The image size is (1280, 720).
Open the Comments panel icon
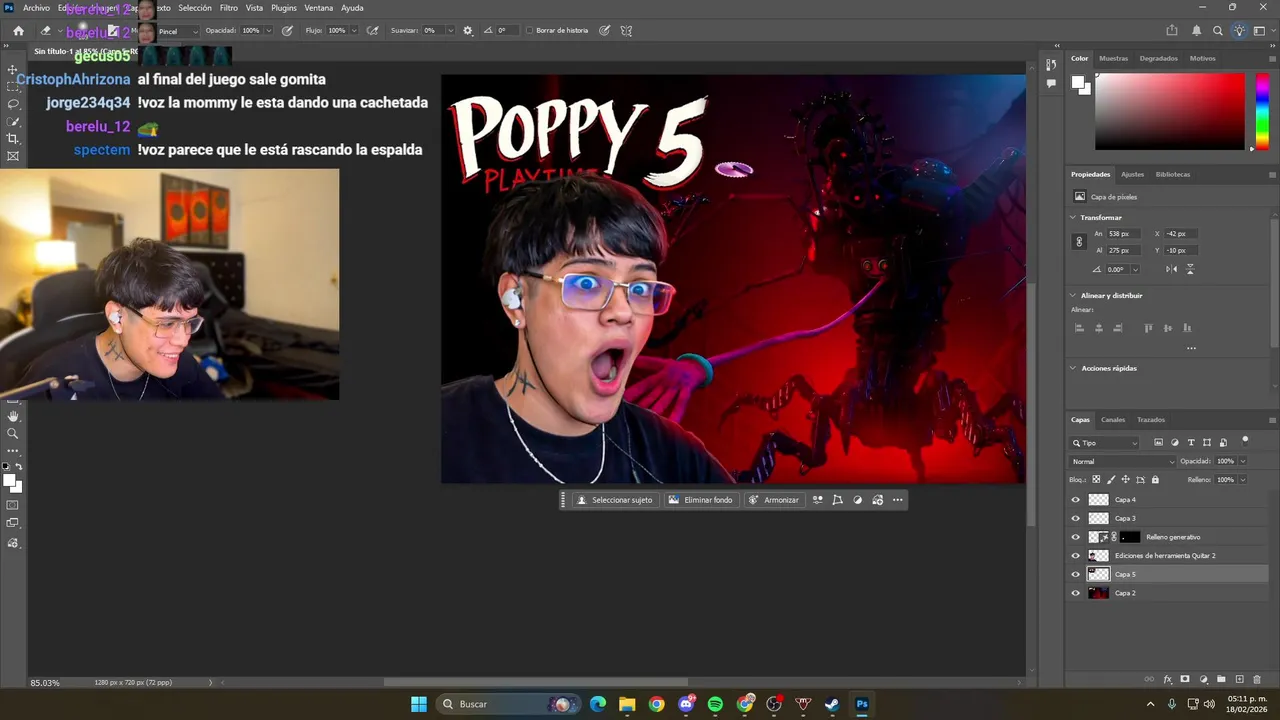pyautogui.click(x=1051, y=84)
